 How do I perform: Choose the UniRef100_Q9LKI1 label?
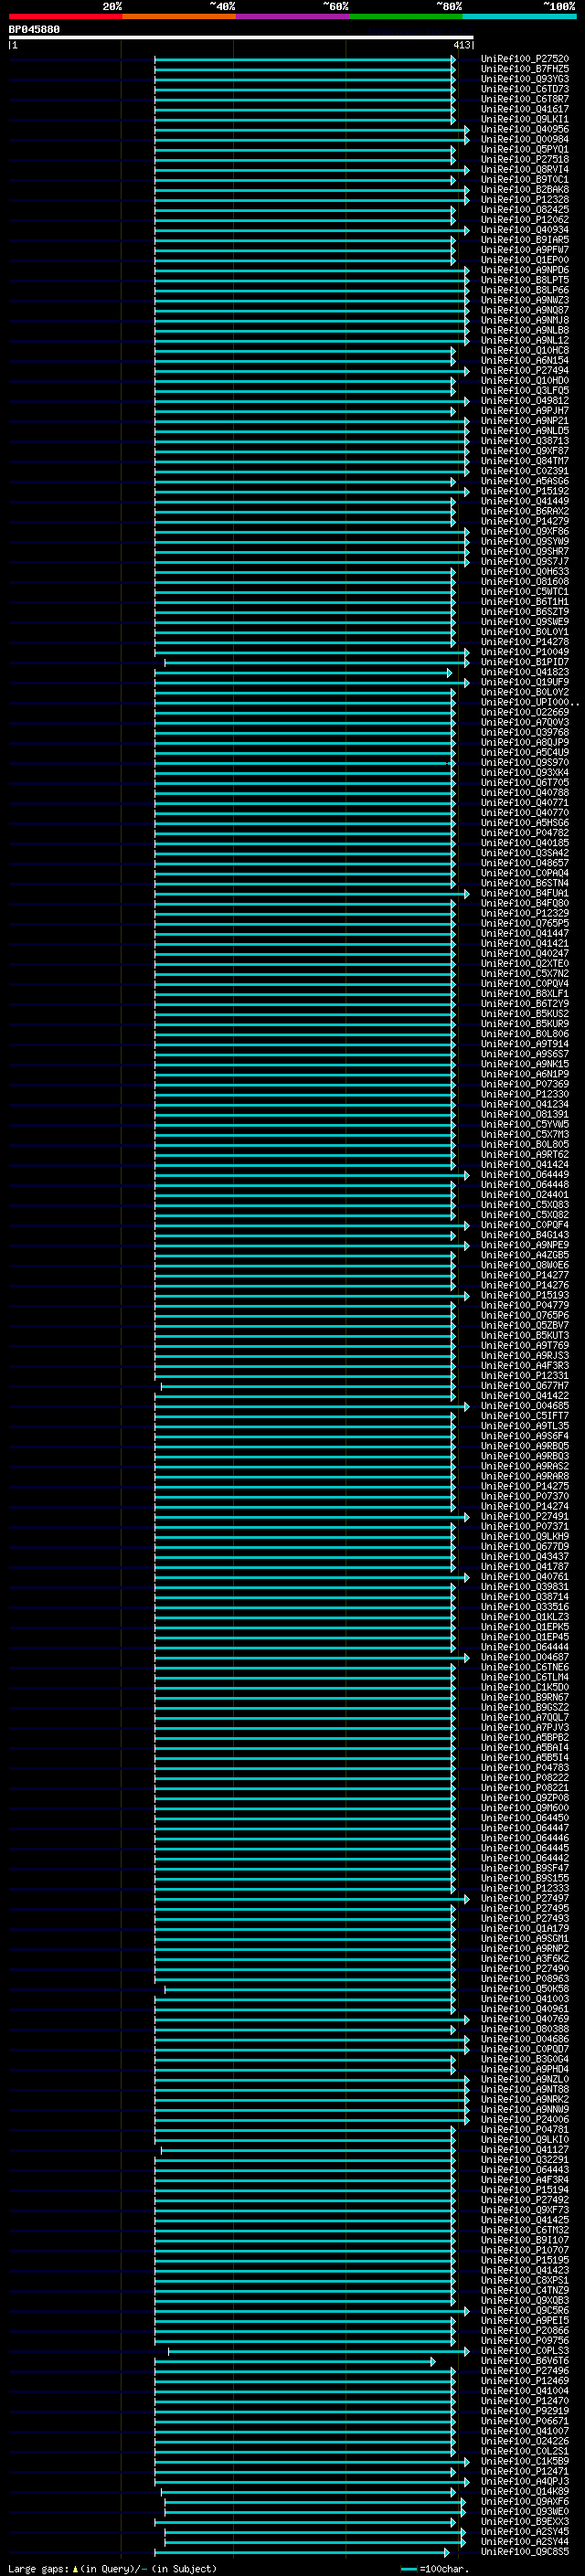click(x=525, y=120)
